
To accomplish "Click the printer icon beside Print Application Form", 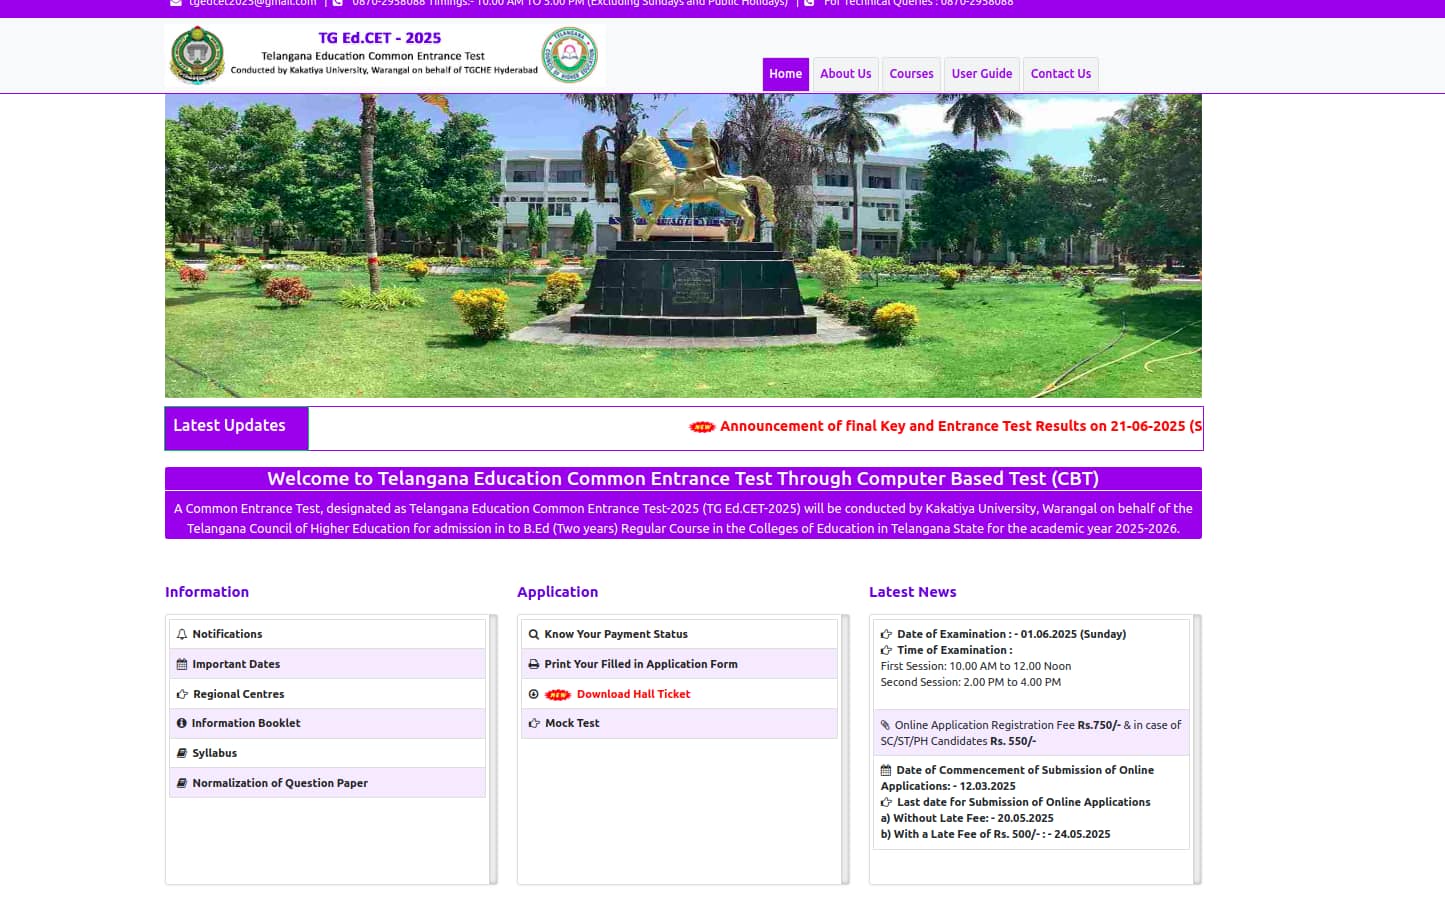I will click(534, 664).
